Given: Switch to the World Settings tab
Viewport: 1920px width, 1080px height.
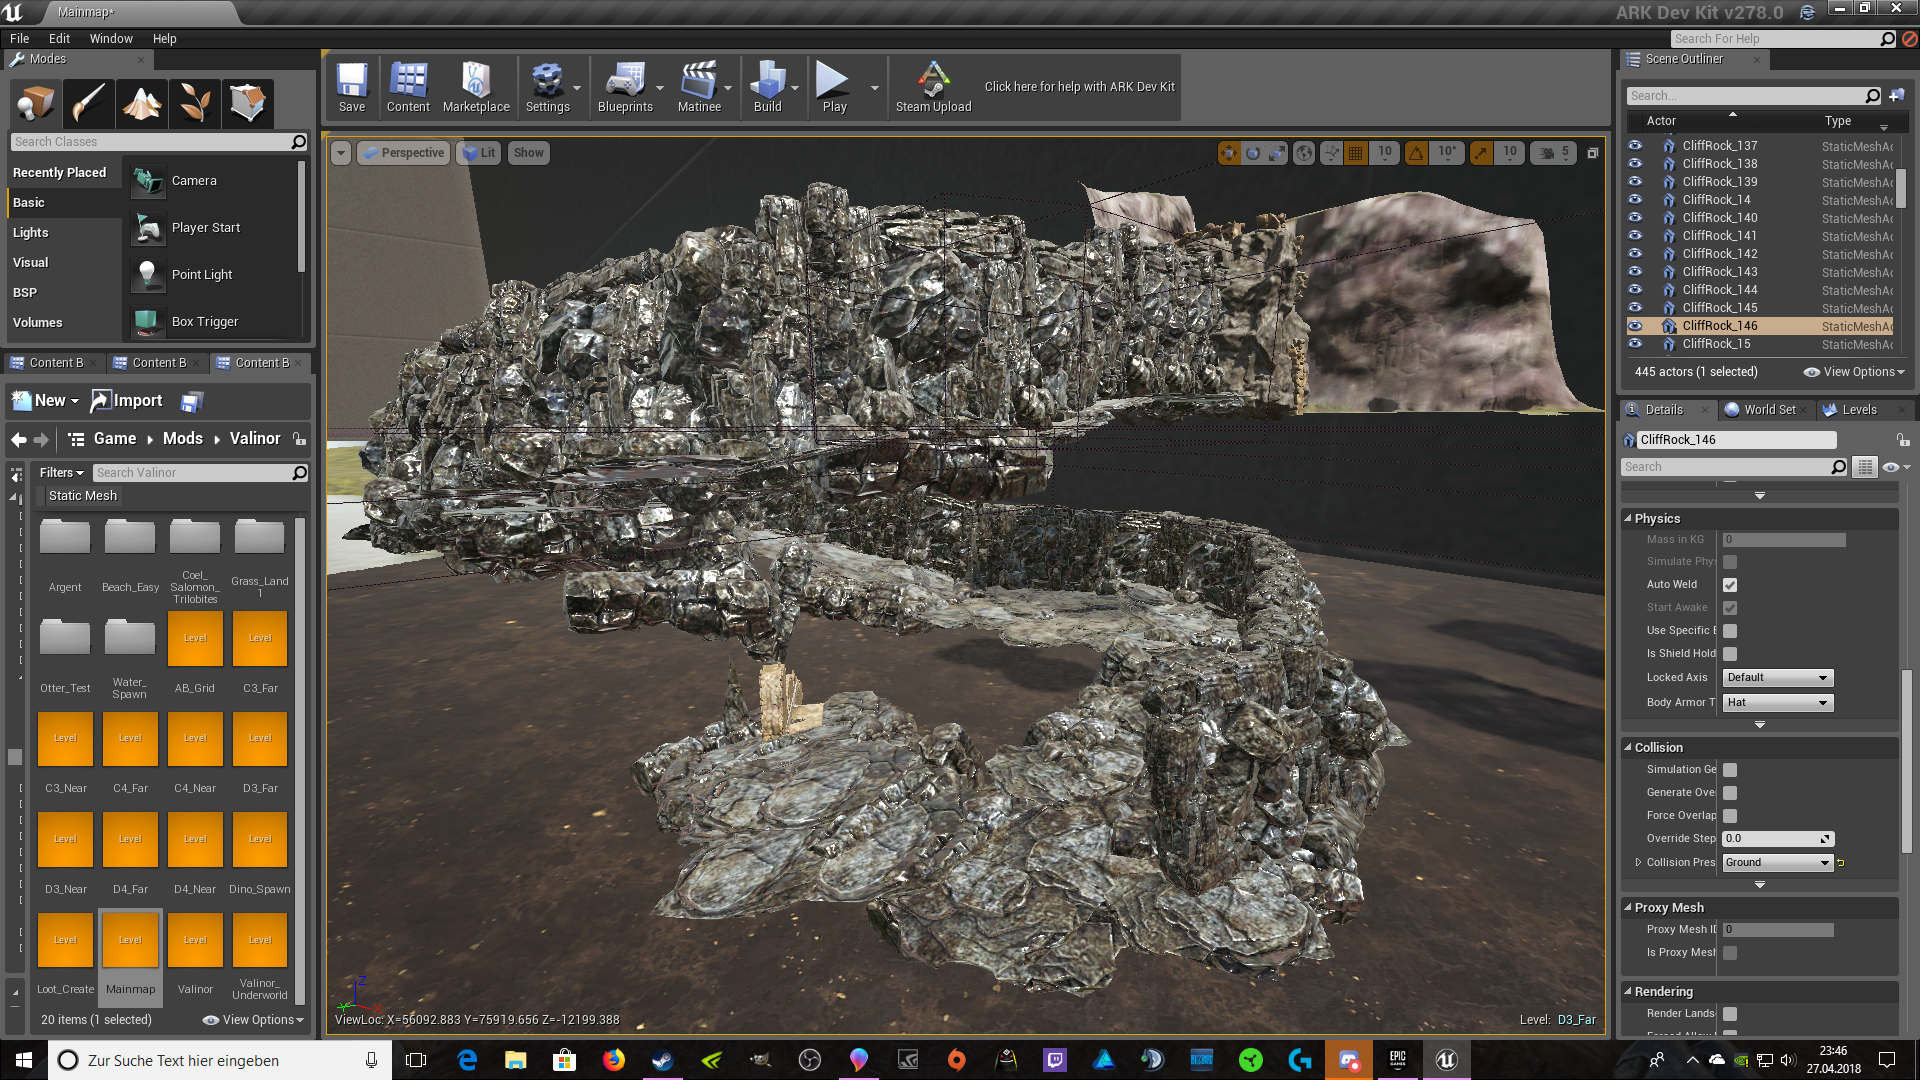Looking at the screenshot, I should click(1768, 410).
